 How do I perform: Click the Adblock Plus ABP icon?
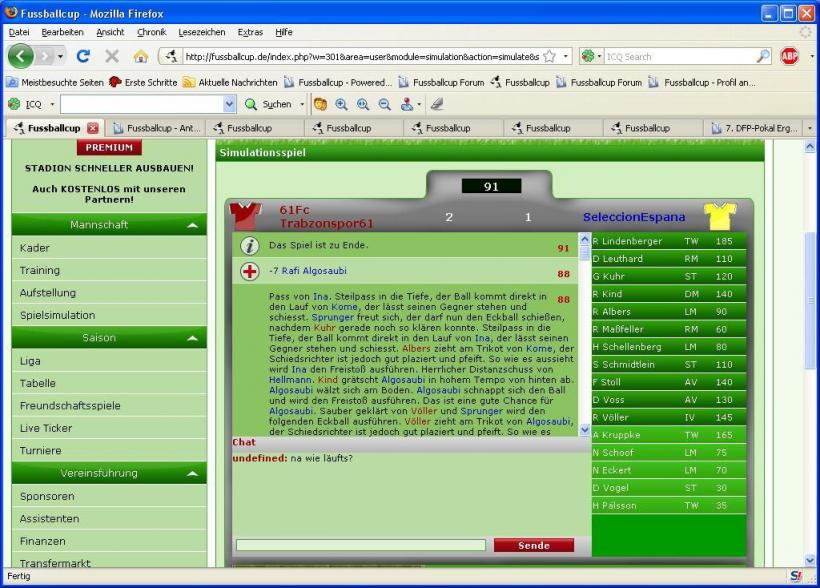click(x=789, y=57)
